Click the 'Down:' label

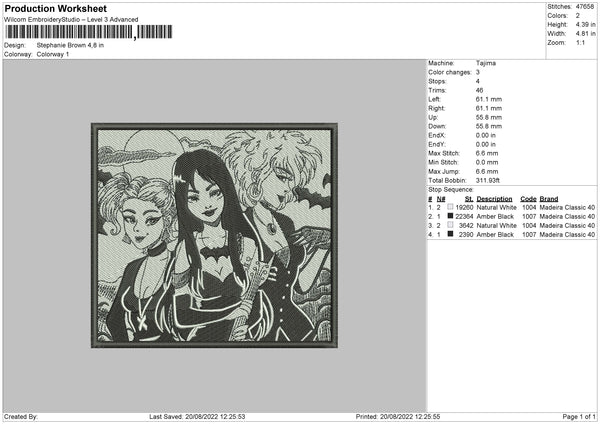point(437,126)
